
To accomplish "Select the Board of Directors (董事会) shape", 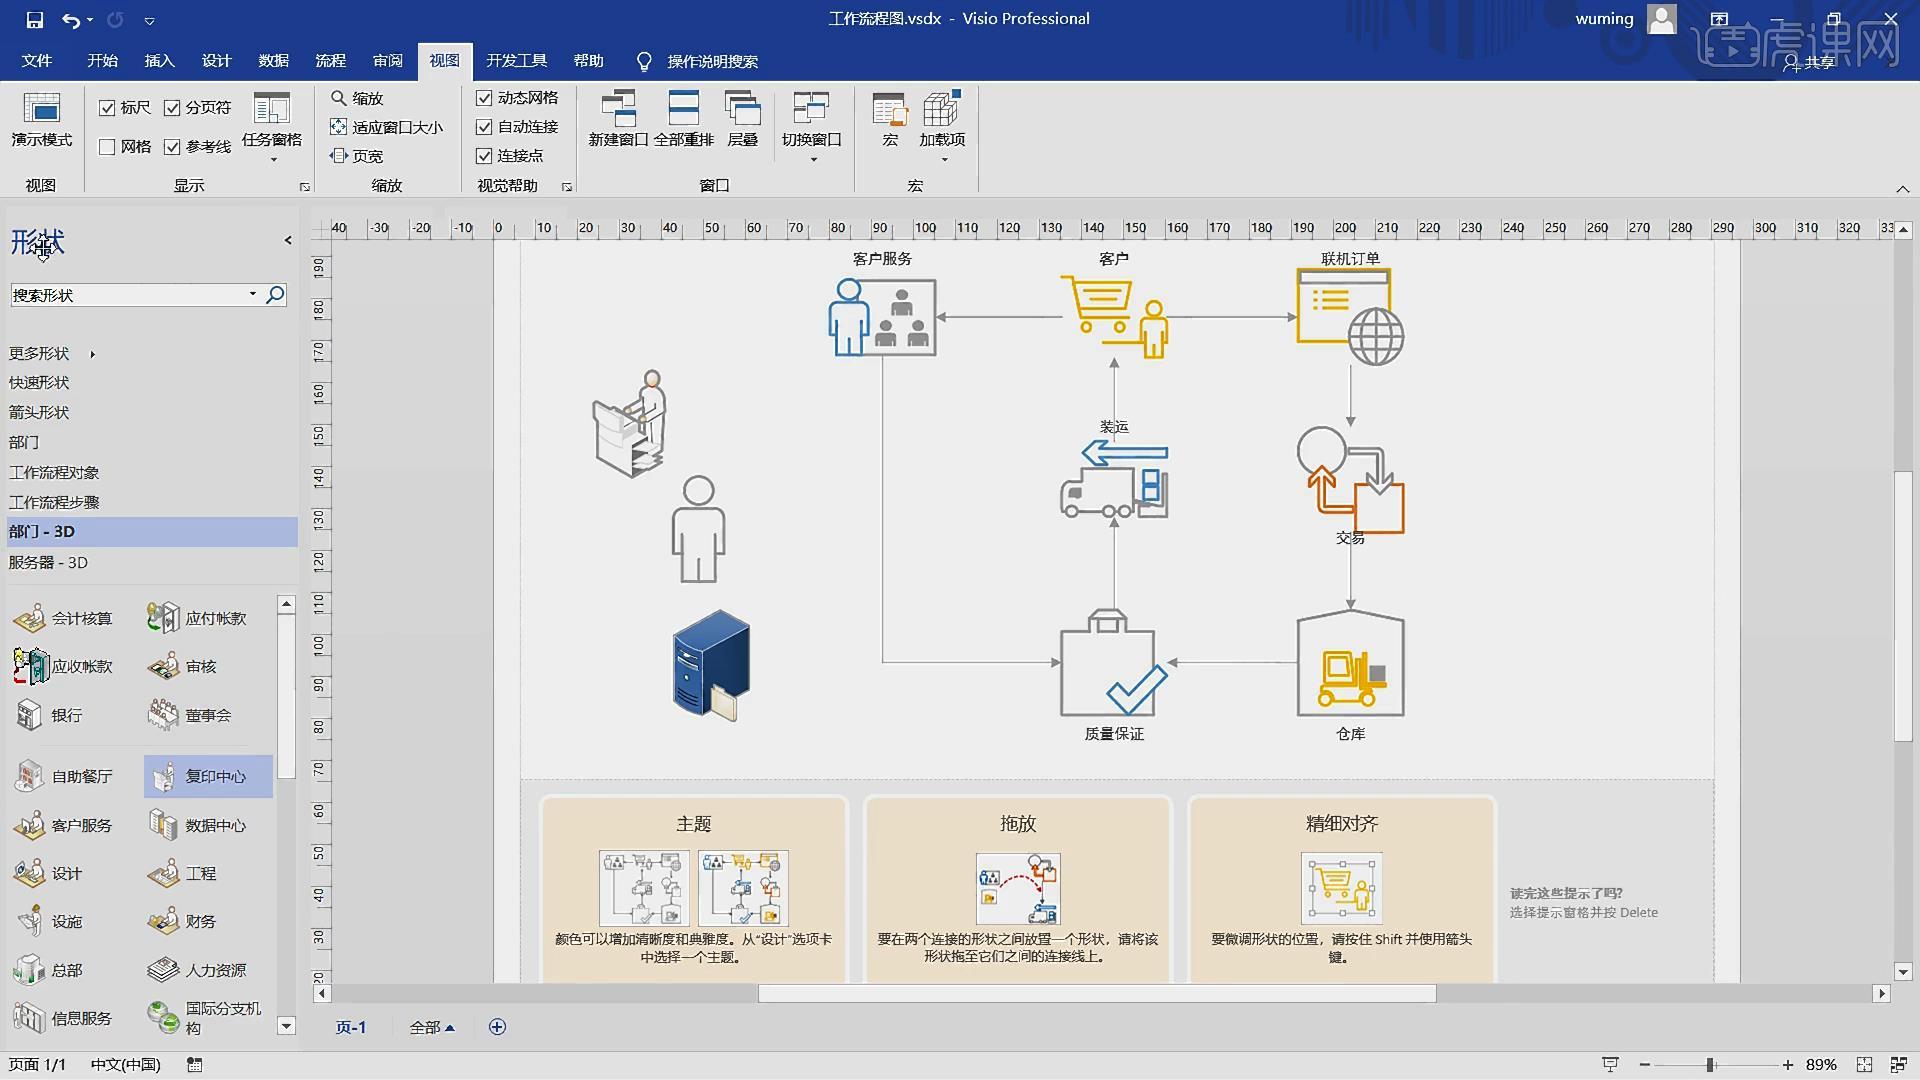I will click(190, 715).
